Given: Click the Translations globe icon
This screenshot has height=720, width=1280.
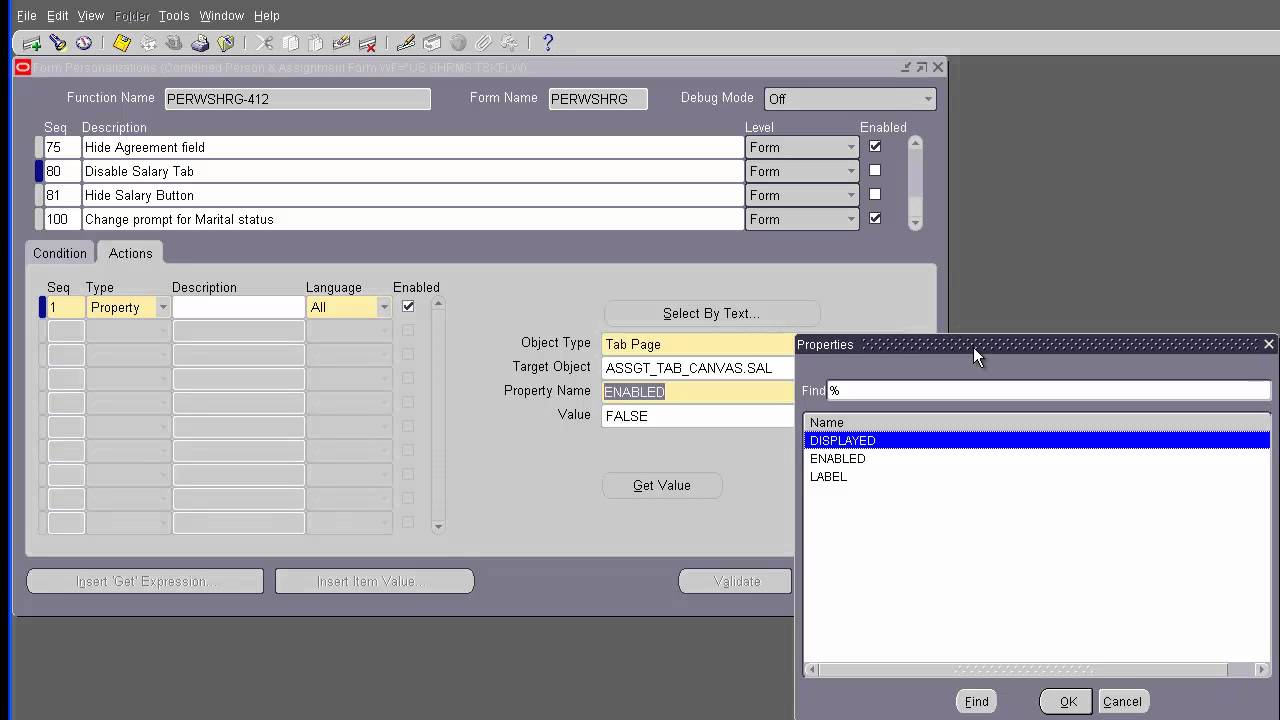Looking at the screenshot, I should point(458,43).
